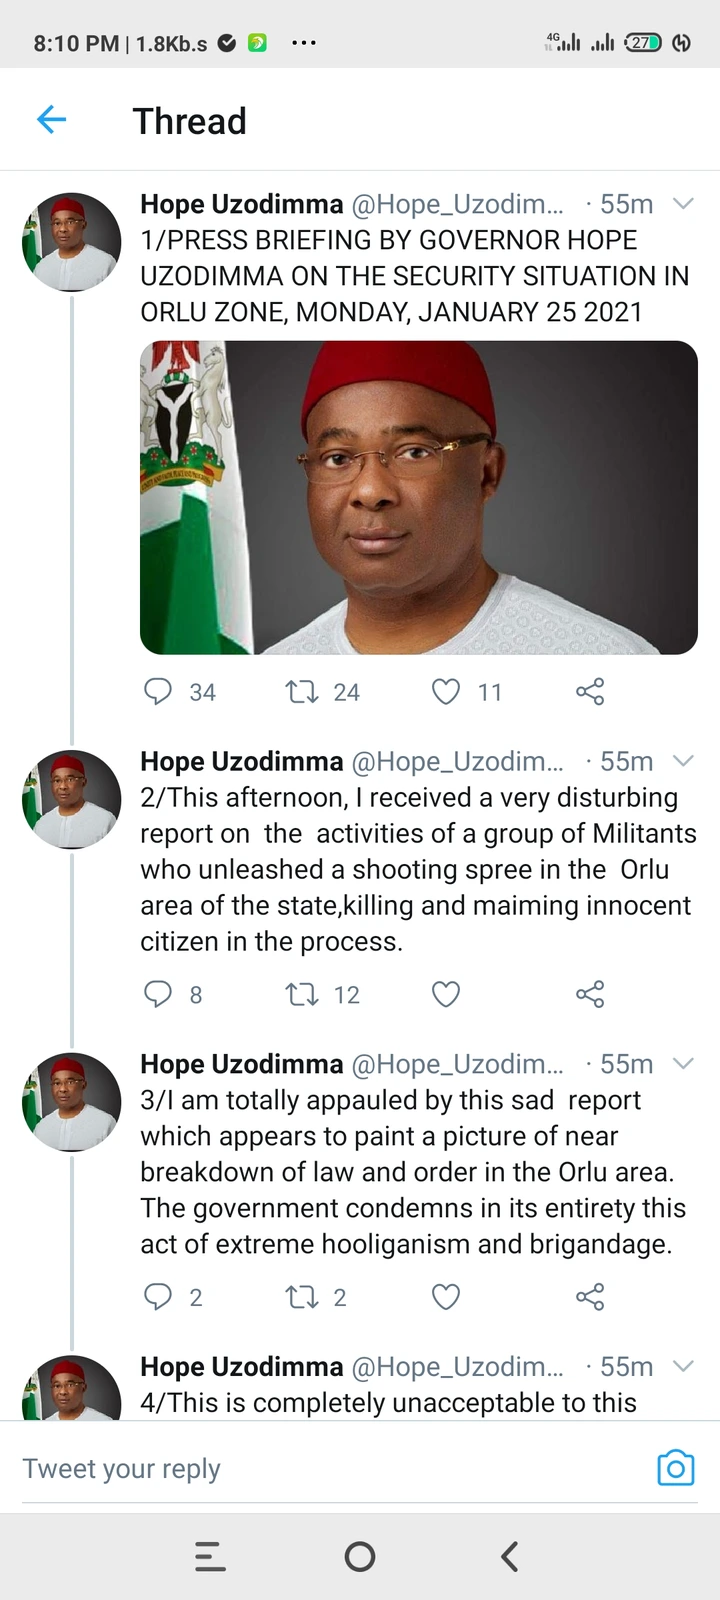This screenshot has height=1600, width=720.
Task: Expand the chevron menu on second tweet
Action: [x=683, y=761]
